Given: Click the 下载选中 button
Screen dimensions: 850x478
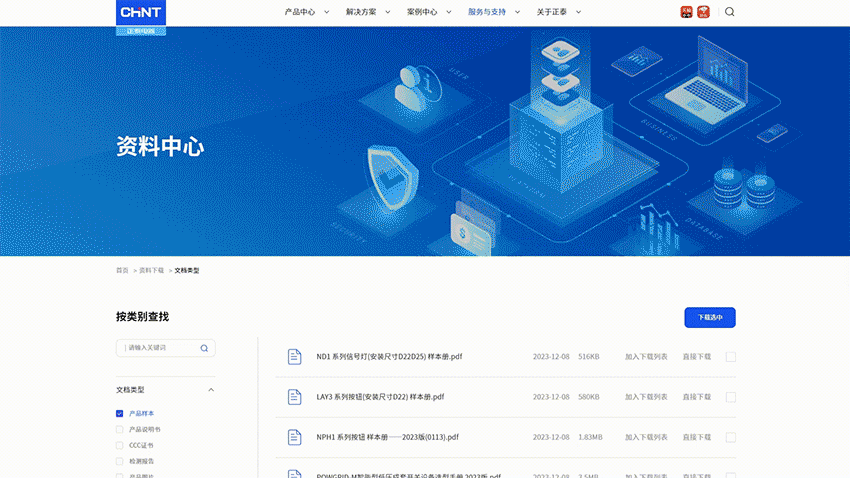Looking at the screenshot, I should point(710,318).
